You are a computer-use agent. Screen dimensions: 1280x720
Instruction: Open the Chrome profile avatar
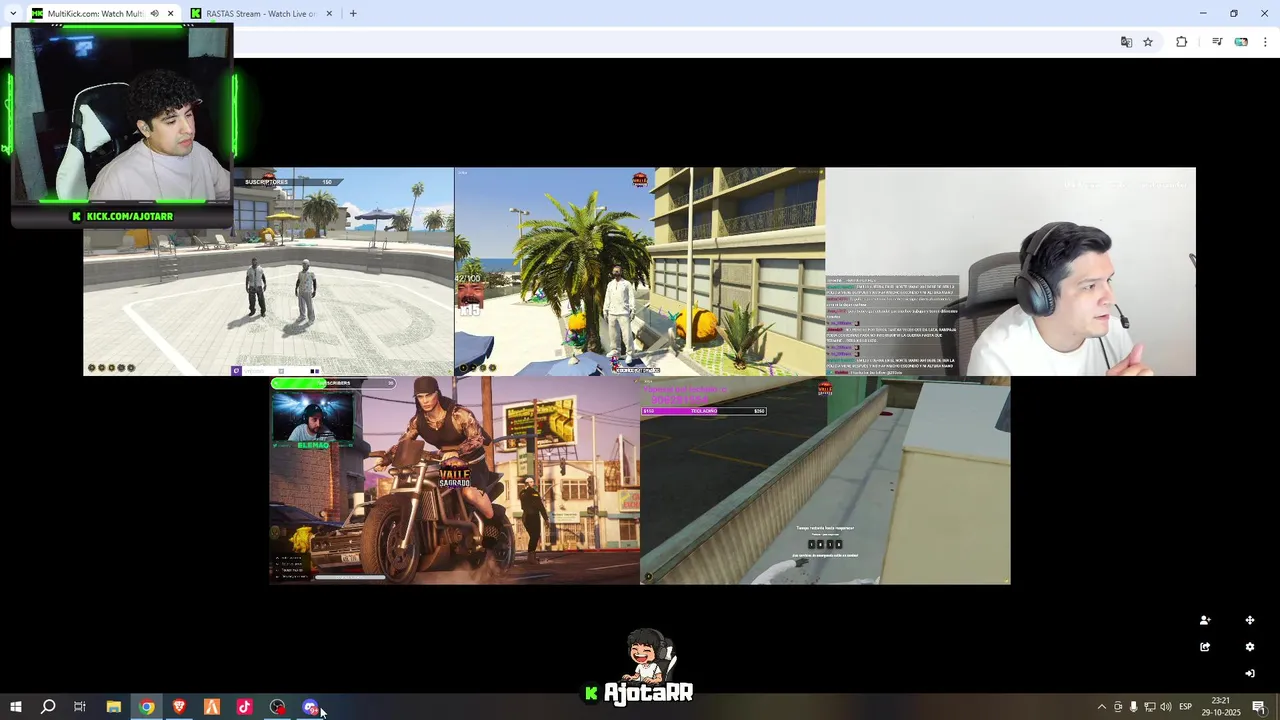(x=1241, y=42)
